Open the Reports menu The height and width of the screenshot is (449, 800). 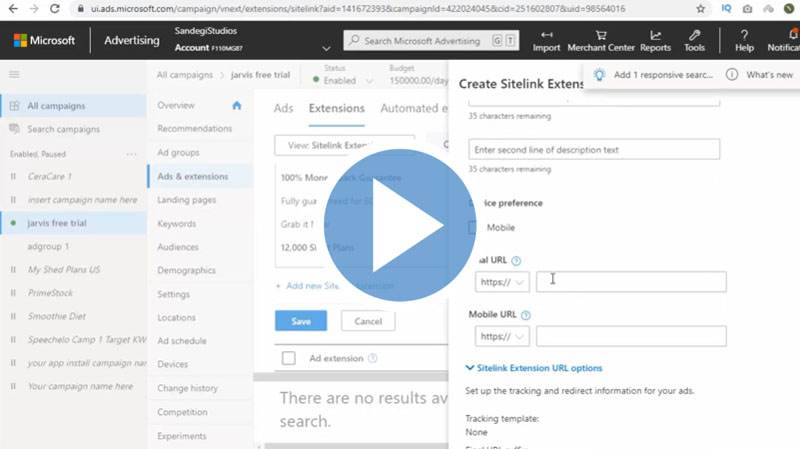click(x=655, y=41)
